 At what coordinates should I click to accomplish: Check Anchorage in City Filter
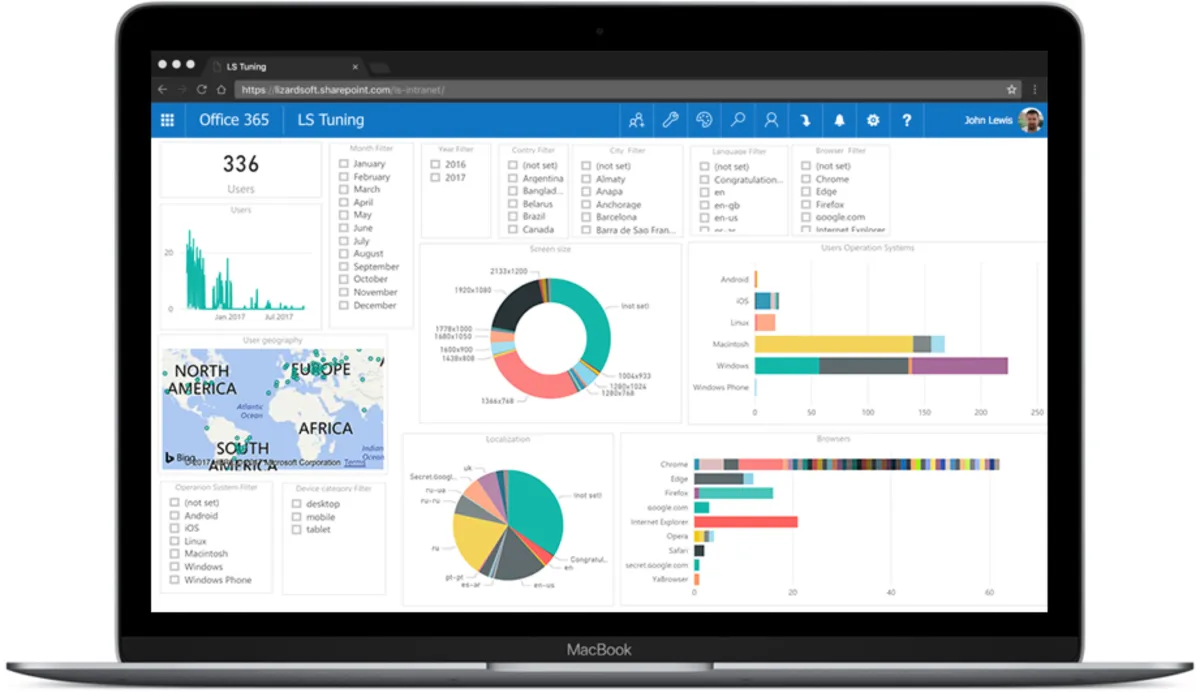click(x=587, y=204)
